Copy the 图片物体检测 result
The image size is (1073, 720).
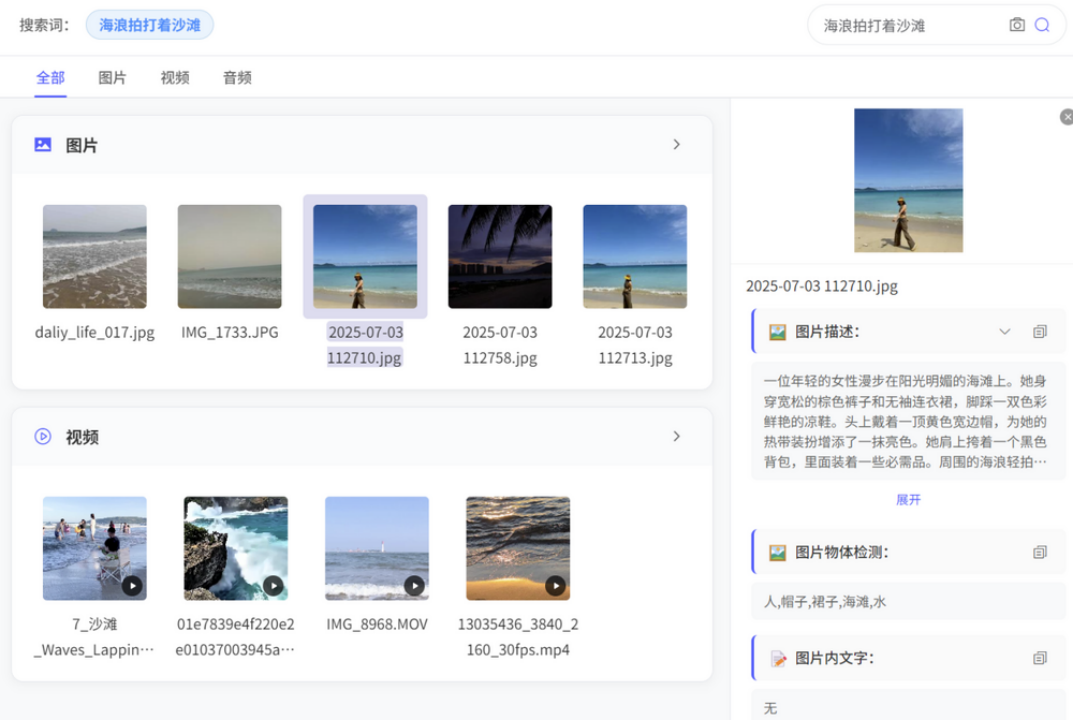tap(1040, 552)
